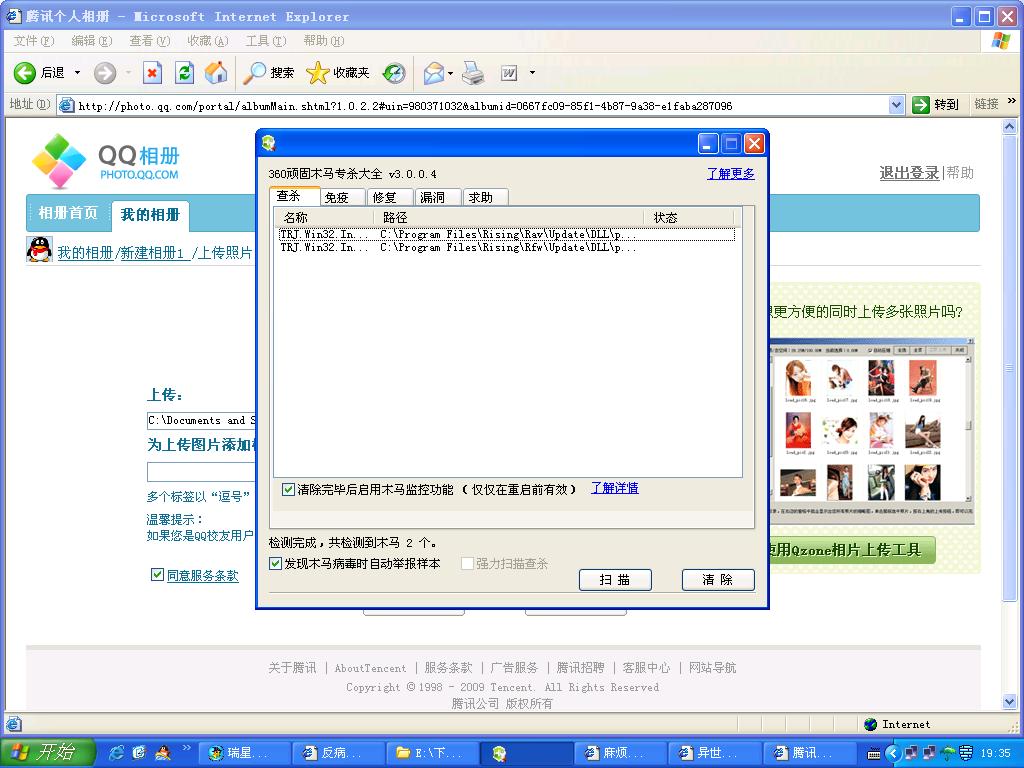The width and height of the screenshot is (1024, 768).
Task: Toggle 发现木马病毒时自动举报样本 checkbox
Action: tap(276, 563)
